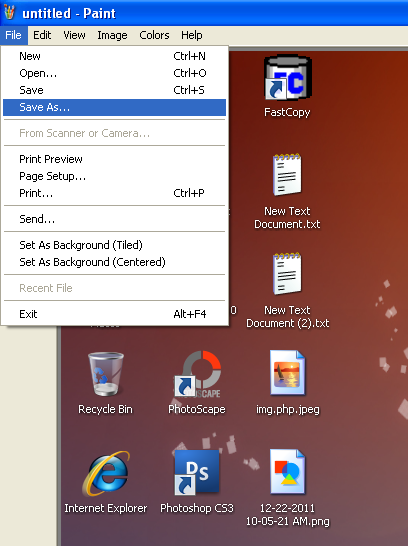The width and height of the screenshot is (408, 546).
Task: Click the New Text Document (2).txt label
Action: click(288, 317)
